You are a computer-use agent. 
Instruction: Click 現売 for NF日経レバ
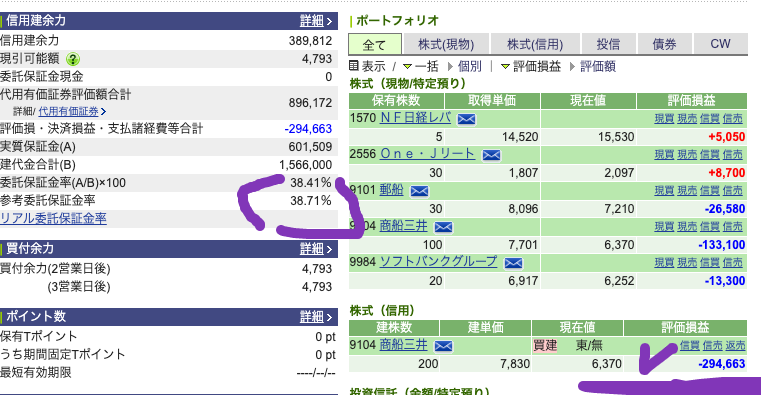pos(687,118)
